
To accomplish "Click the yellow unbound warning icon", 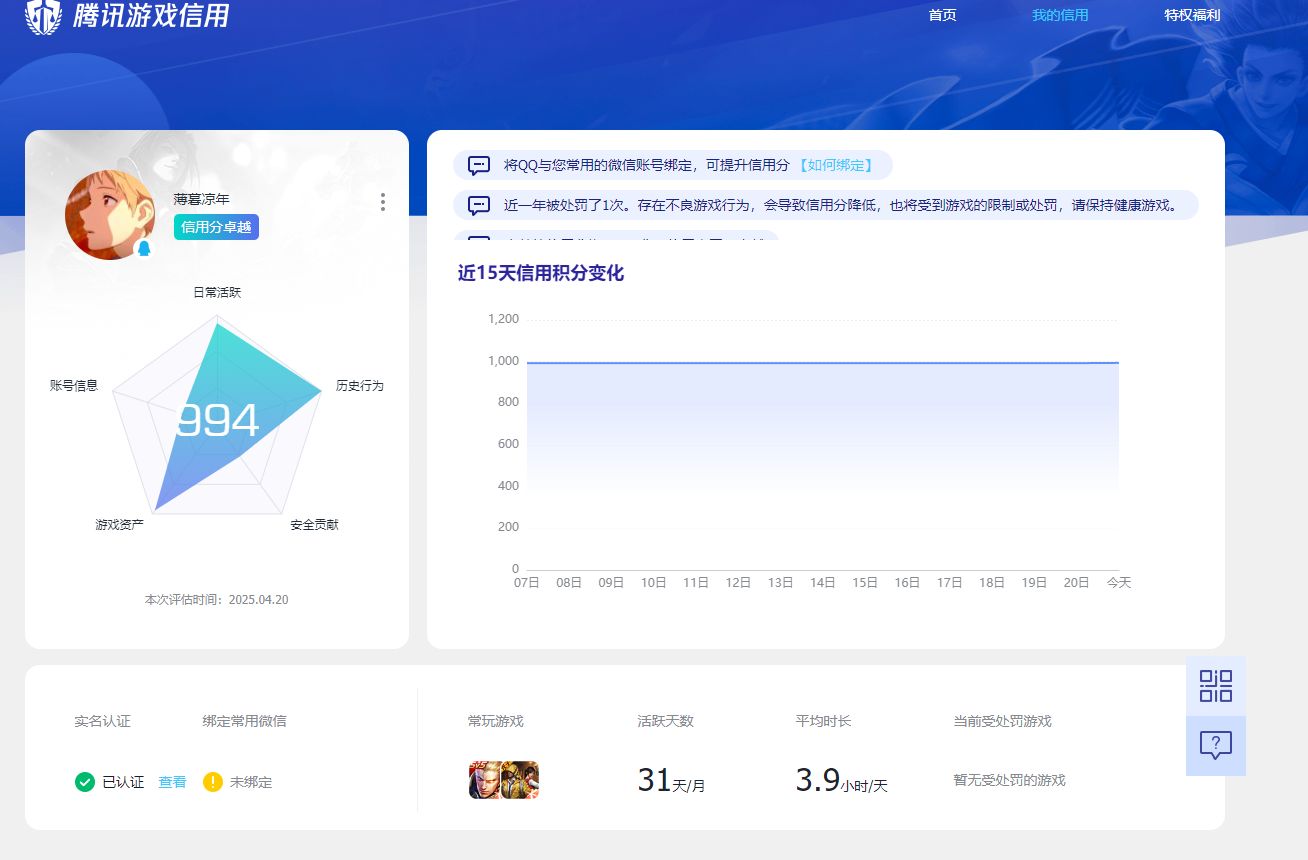I will 213,782.
